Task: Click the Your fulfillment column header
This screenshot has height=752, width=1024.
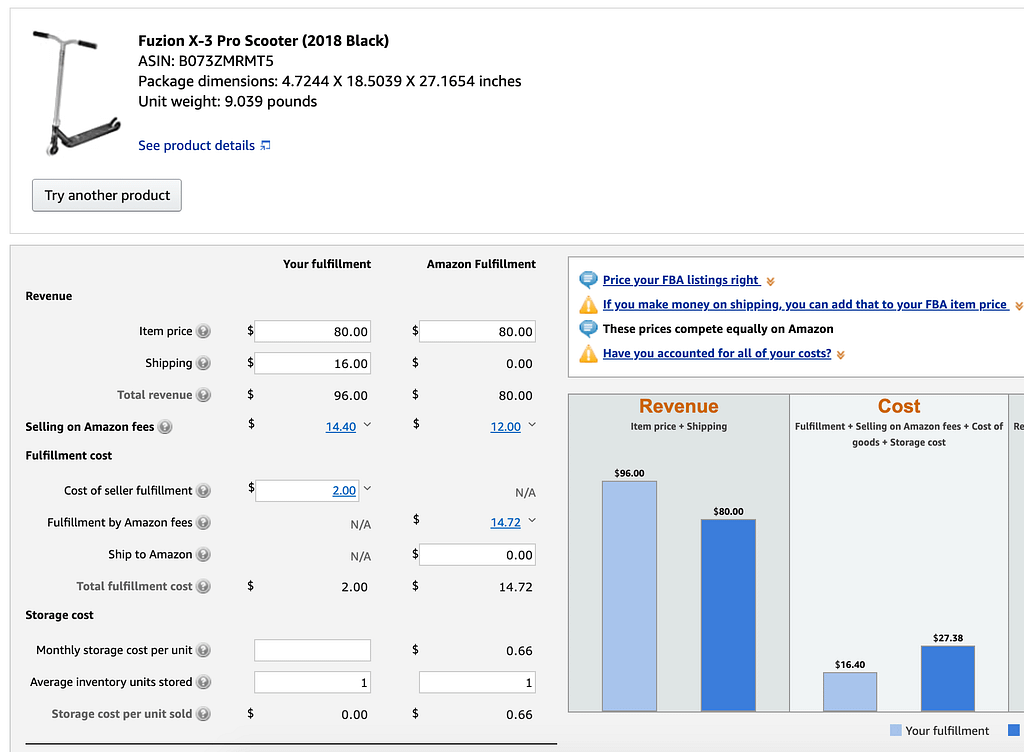Action: (327, 264)
